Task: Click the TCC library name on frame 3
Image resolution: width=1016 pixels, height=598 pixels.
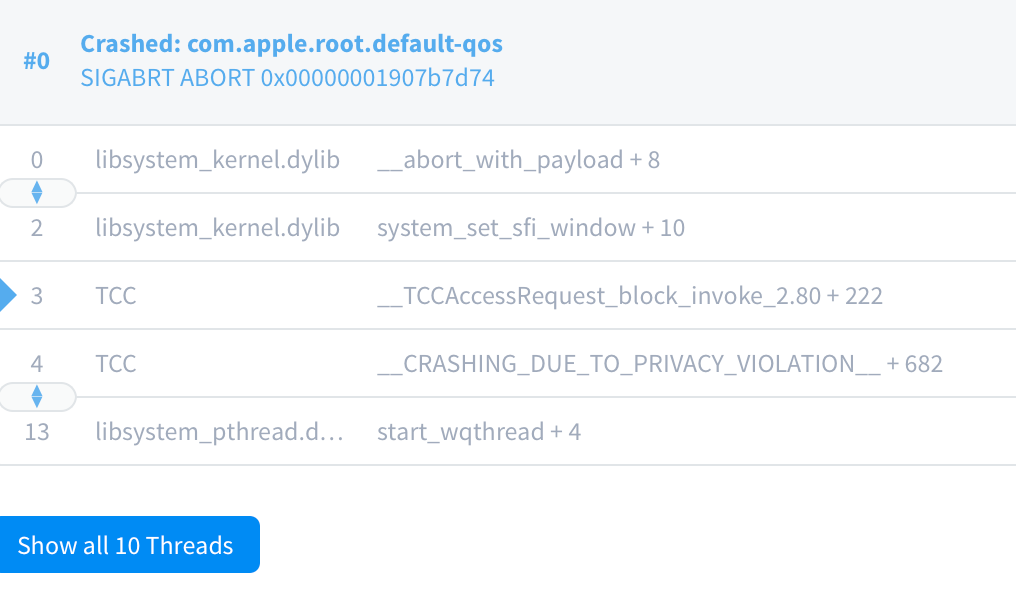Action: click(x=116, y=295)
